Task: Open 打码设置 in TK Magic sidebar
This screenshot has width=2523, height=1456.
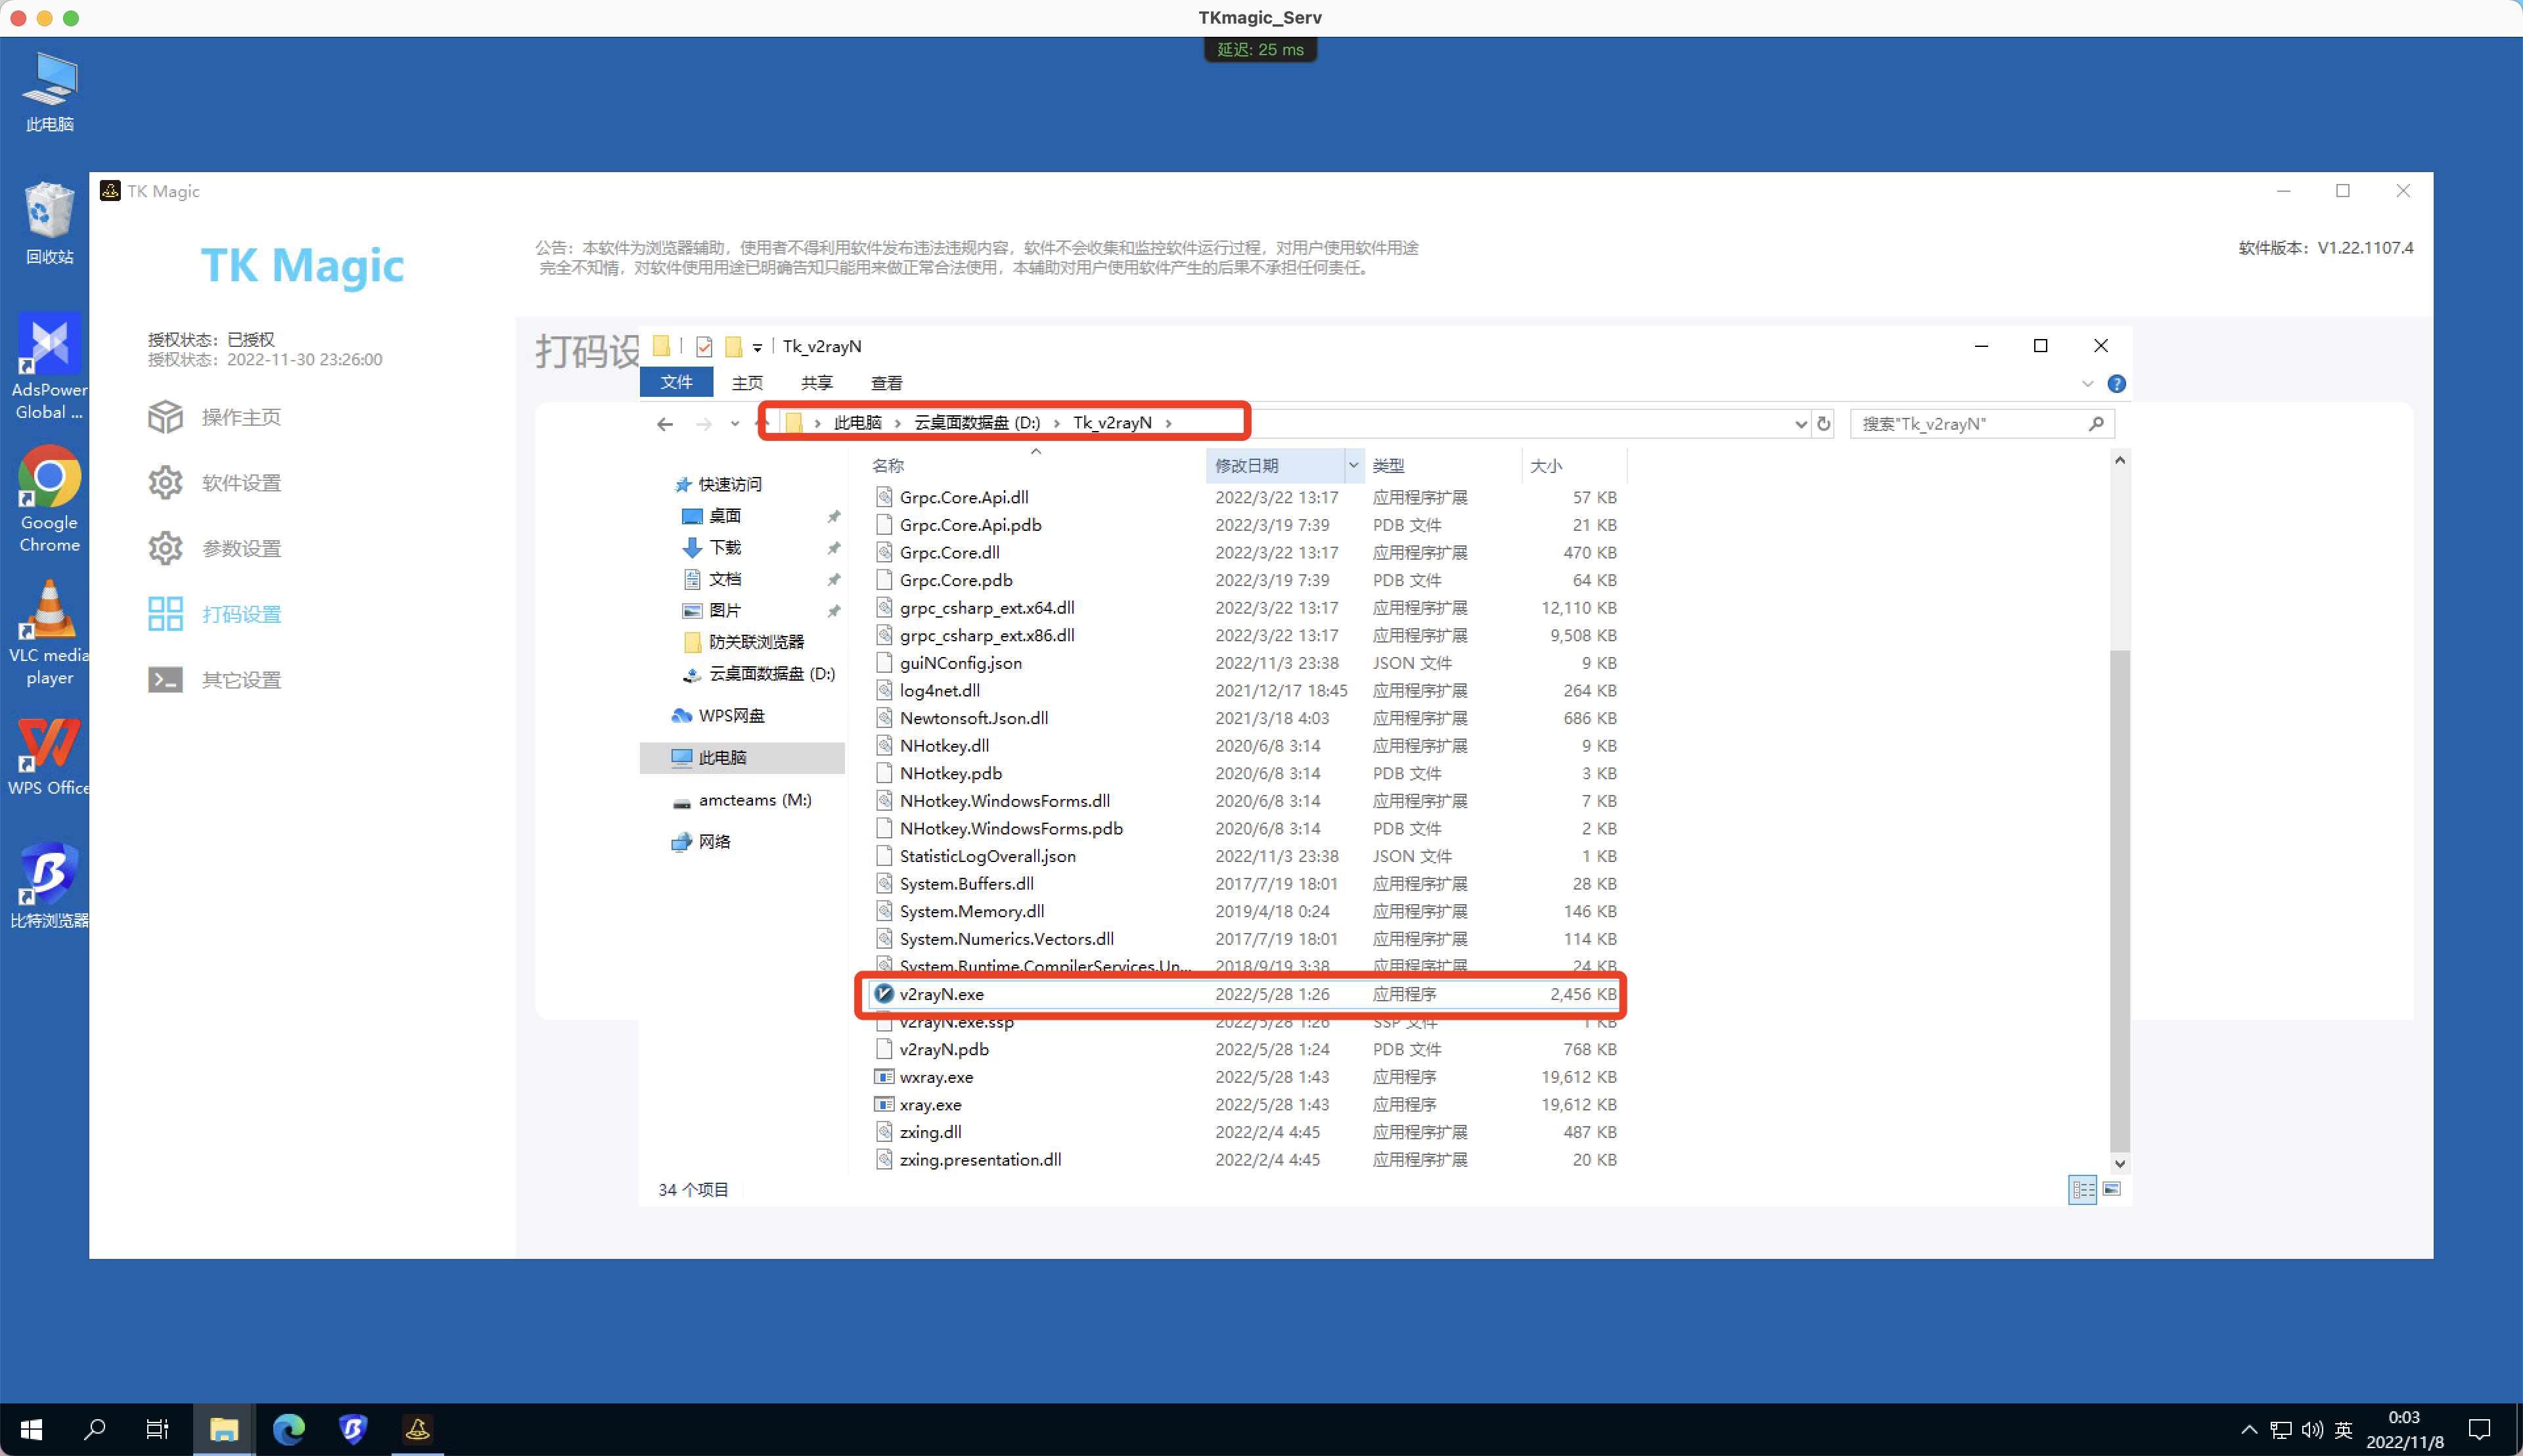Action: coord(241,613)
